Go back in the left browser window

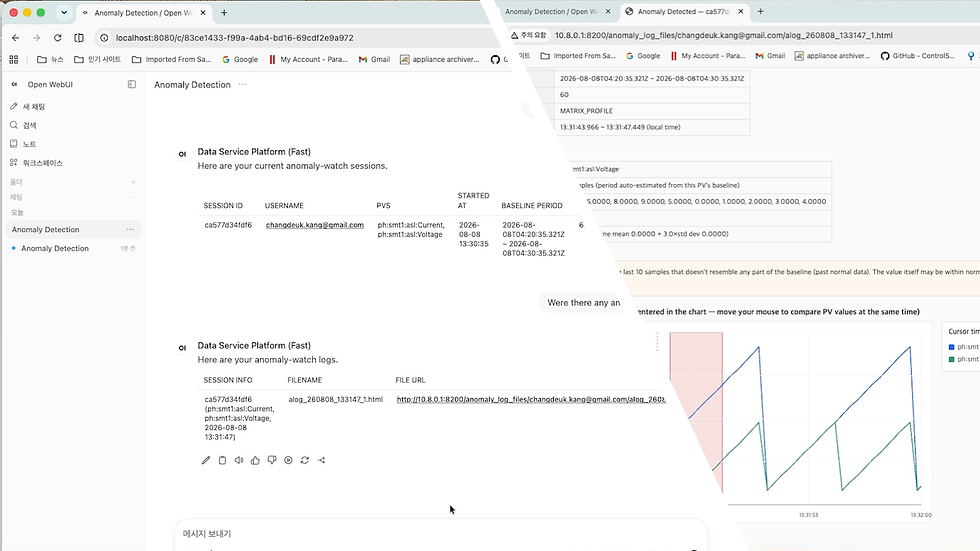coord(16,37)
